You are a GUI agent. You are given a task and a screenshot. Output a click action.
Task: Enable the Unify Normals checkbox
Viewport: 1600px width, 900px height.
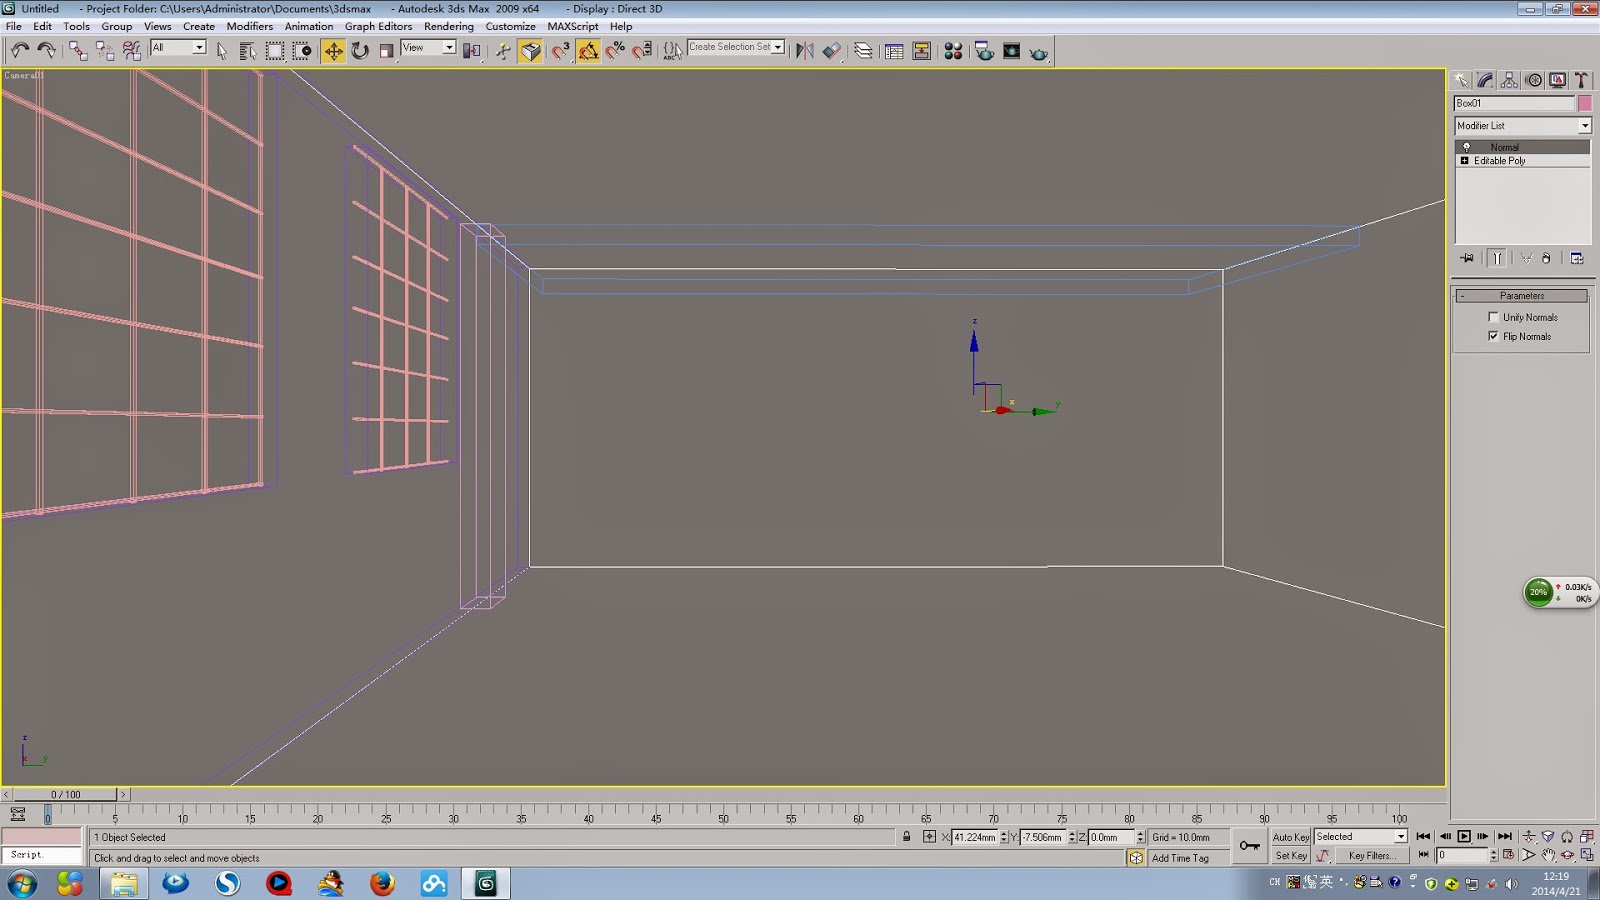(1493, 317)
